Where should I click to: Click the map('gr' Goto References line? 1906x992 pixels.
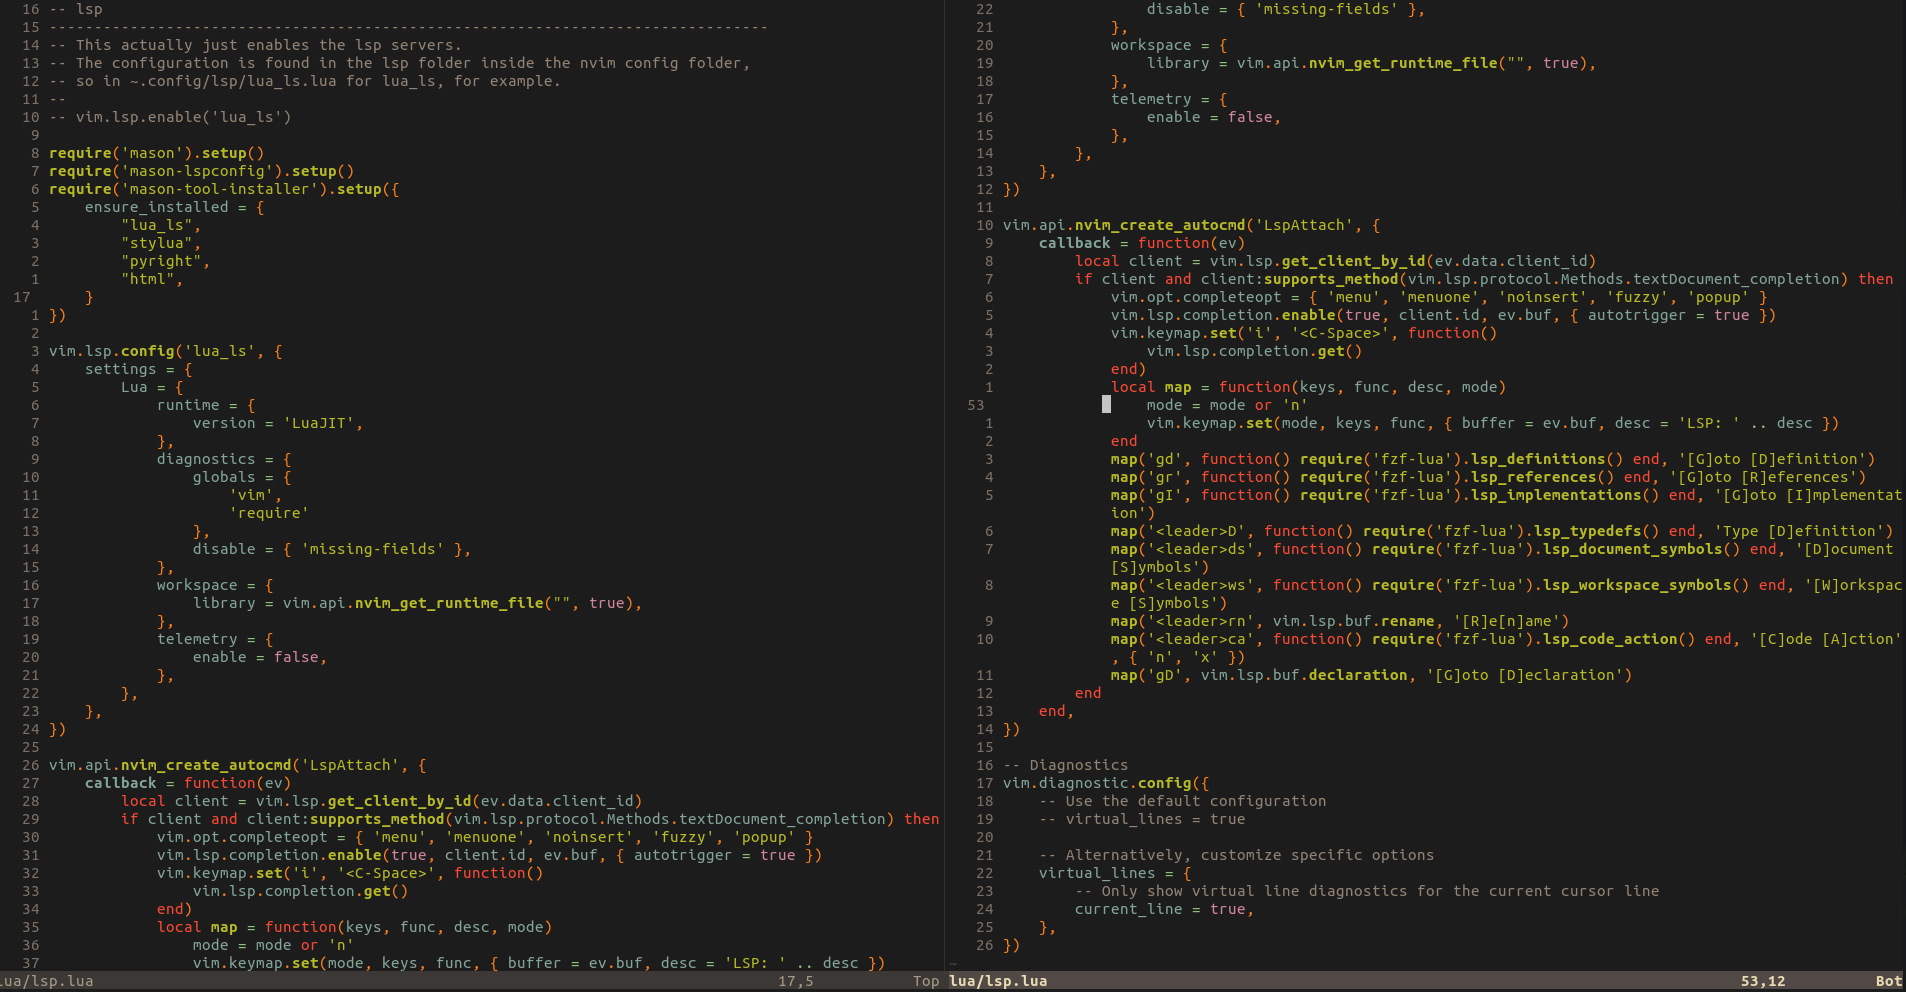pyautogui.click(x=1489, y=477)
